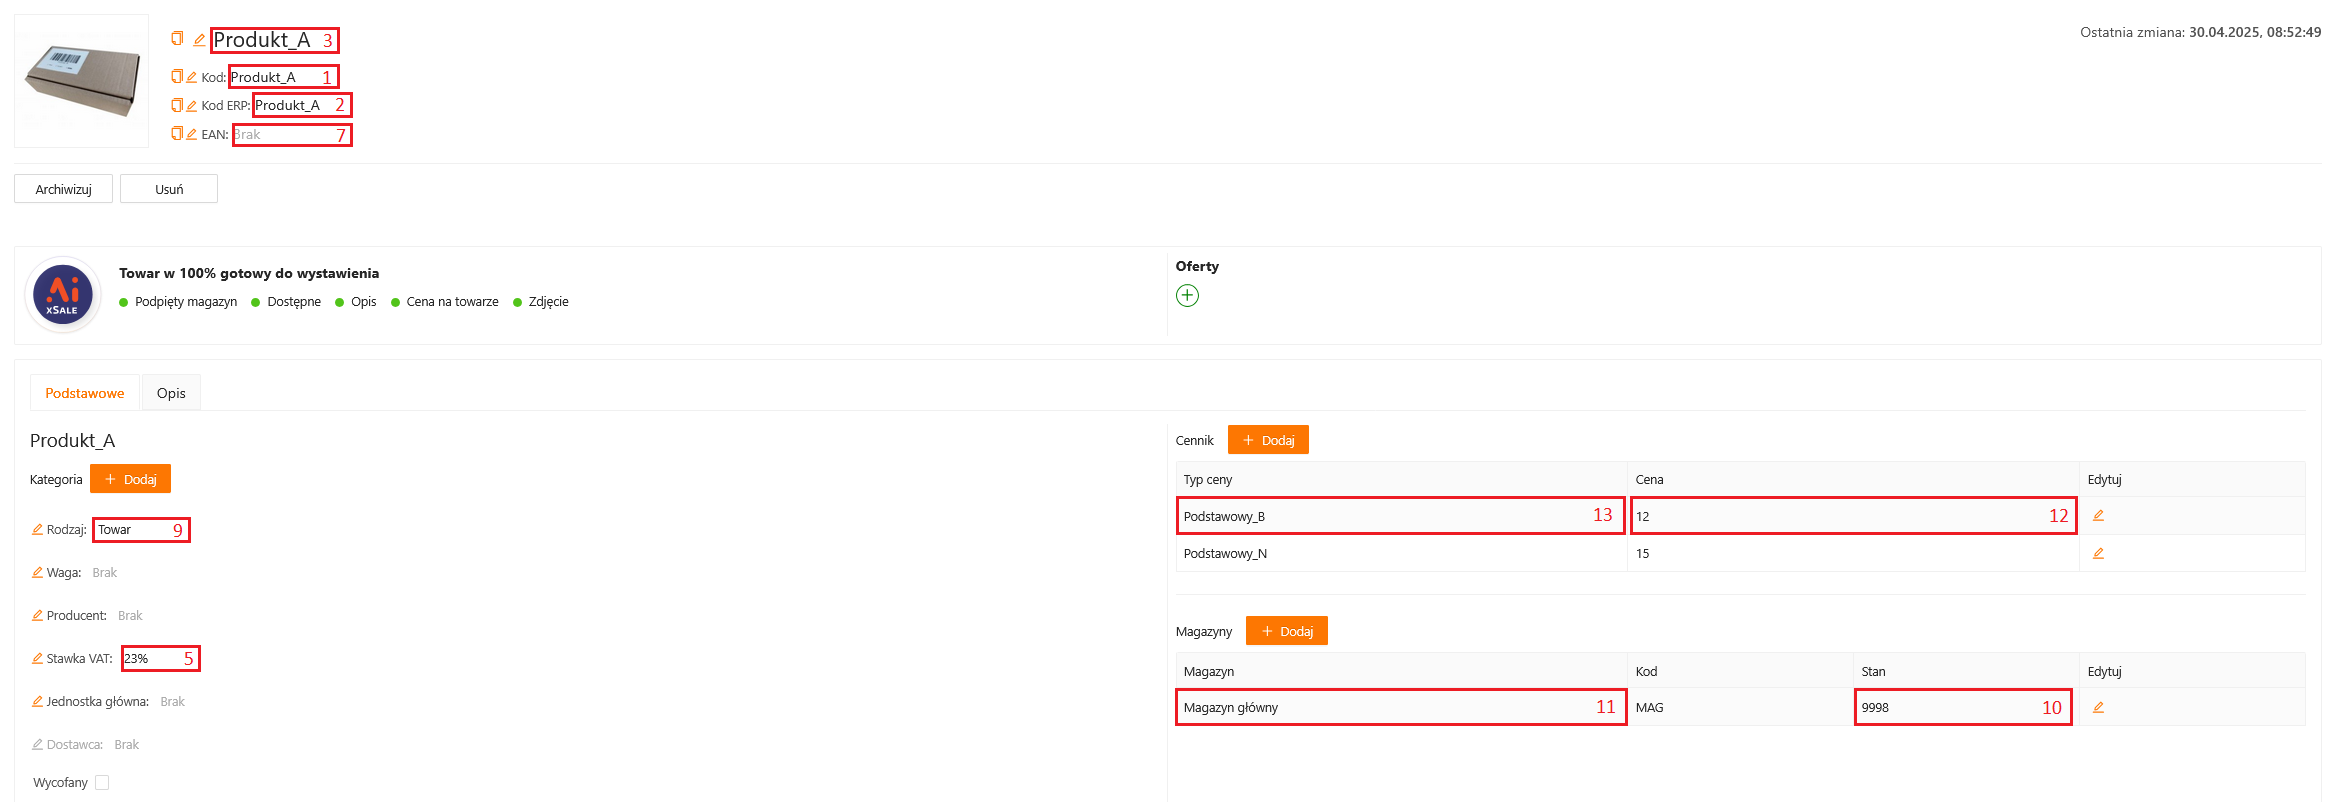
Task: Edit the Waga weight field
Action: [x=37, y=572]
